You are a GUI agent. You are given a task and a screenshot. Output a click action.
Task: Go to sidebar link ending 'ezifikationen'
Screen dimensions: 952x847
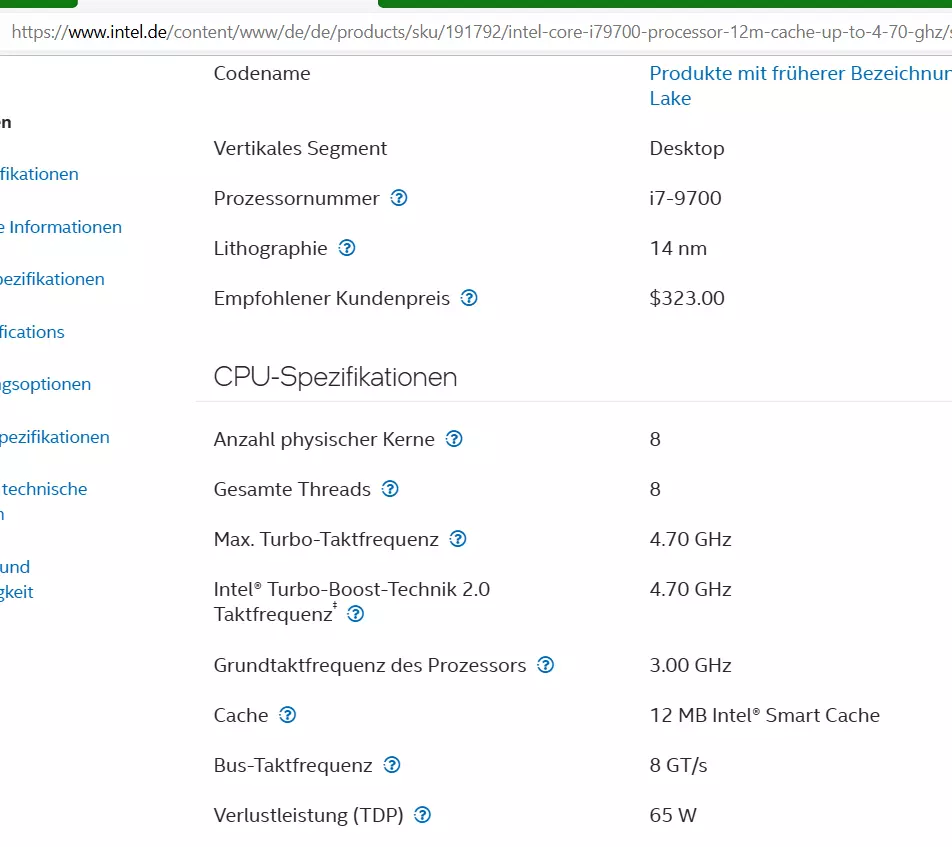tap(52, 279)
